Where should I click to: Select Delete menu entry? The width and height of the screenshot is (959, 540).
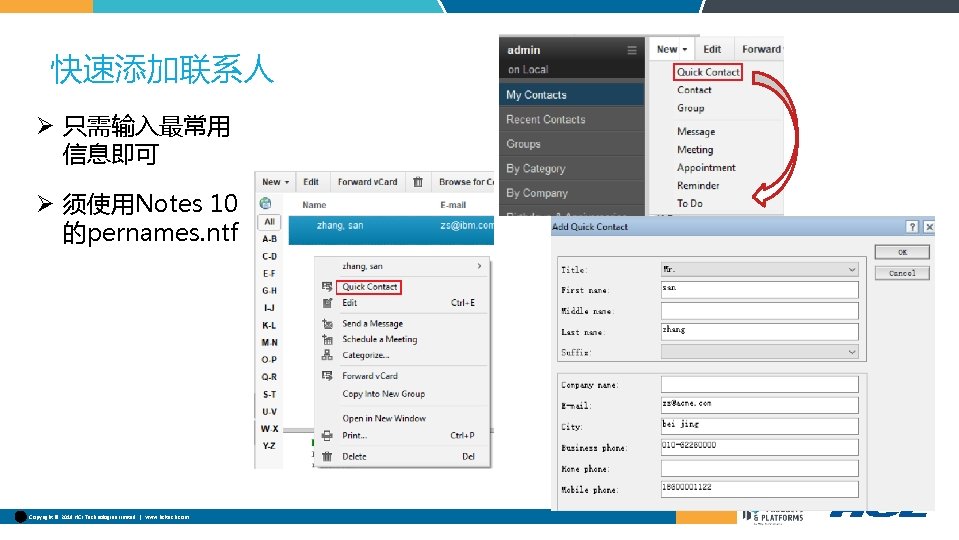[x=354, y=456]
